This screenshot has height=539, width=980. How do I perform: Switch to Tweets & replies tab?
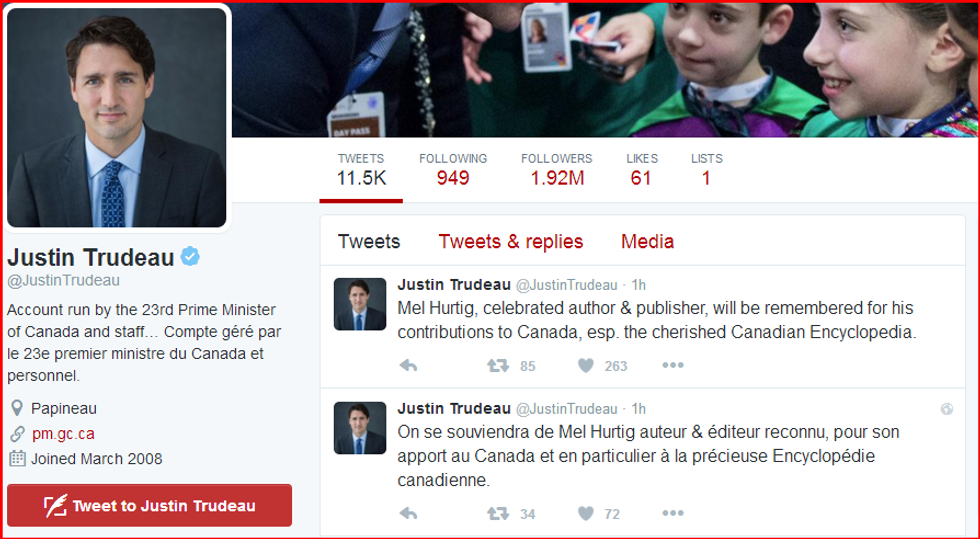(511, 241)
